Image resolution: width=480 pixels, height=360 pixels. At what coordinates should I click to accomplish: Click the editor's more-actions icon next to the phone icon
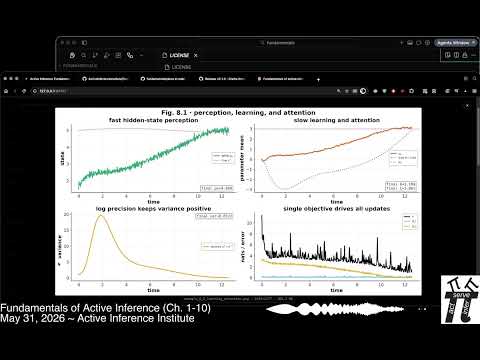coord(141,55)
